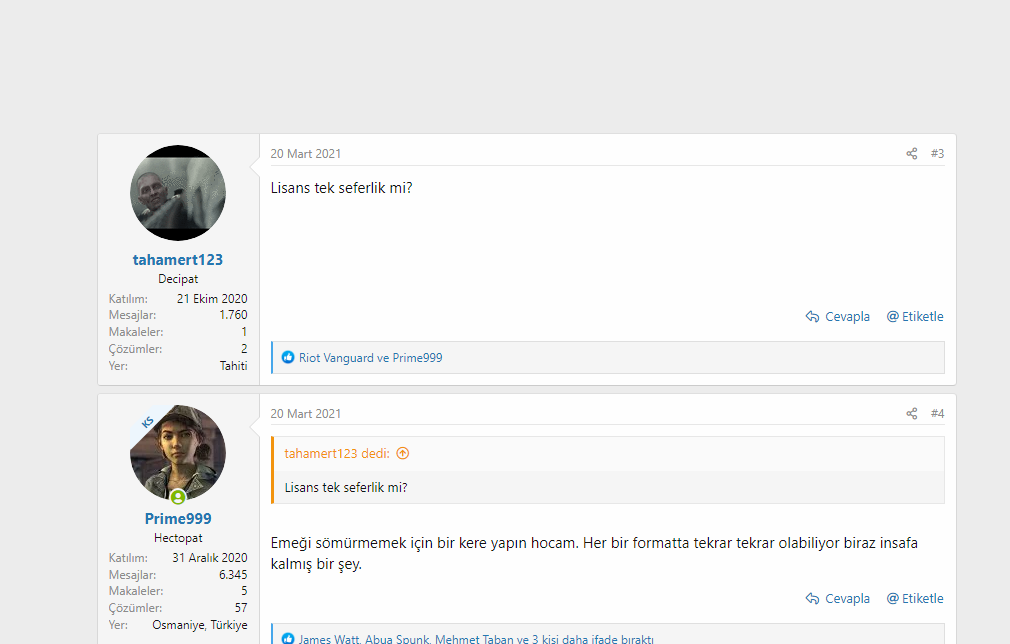
Task: Open Prime999 username profile link
Action: pyautogui.click(x=178, y=518)
